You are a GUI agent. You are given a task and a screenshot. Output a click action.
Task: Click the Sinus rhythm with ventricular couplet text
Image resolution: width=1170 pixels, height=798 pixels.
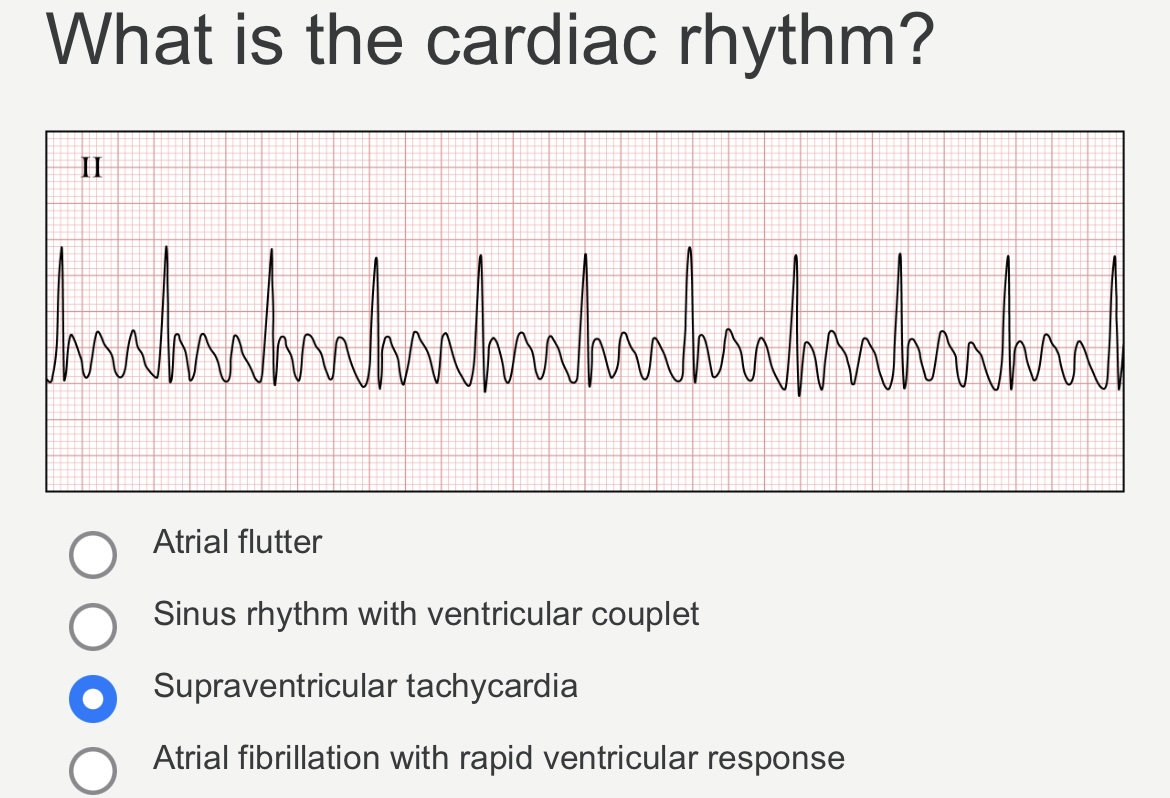pyautogui.click(x=426, y=614)
